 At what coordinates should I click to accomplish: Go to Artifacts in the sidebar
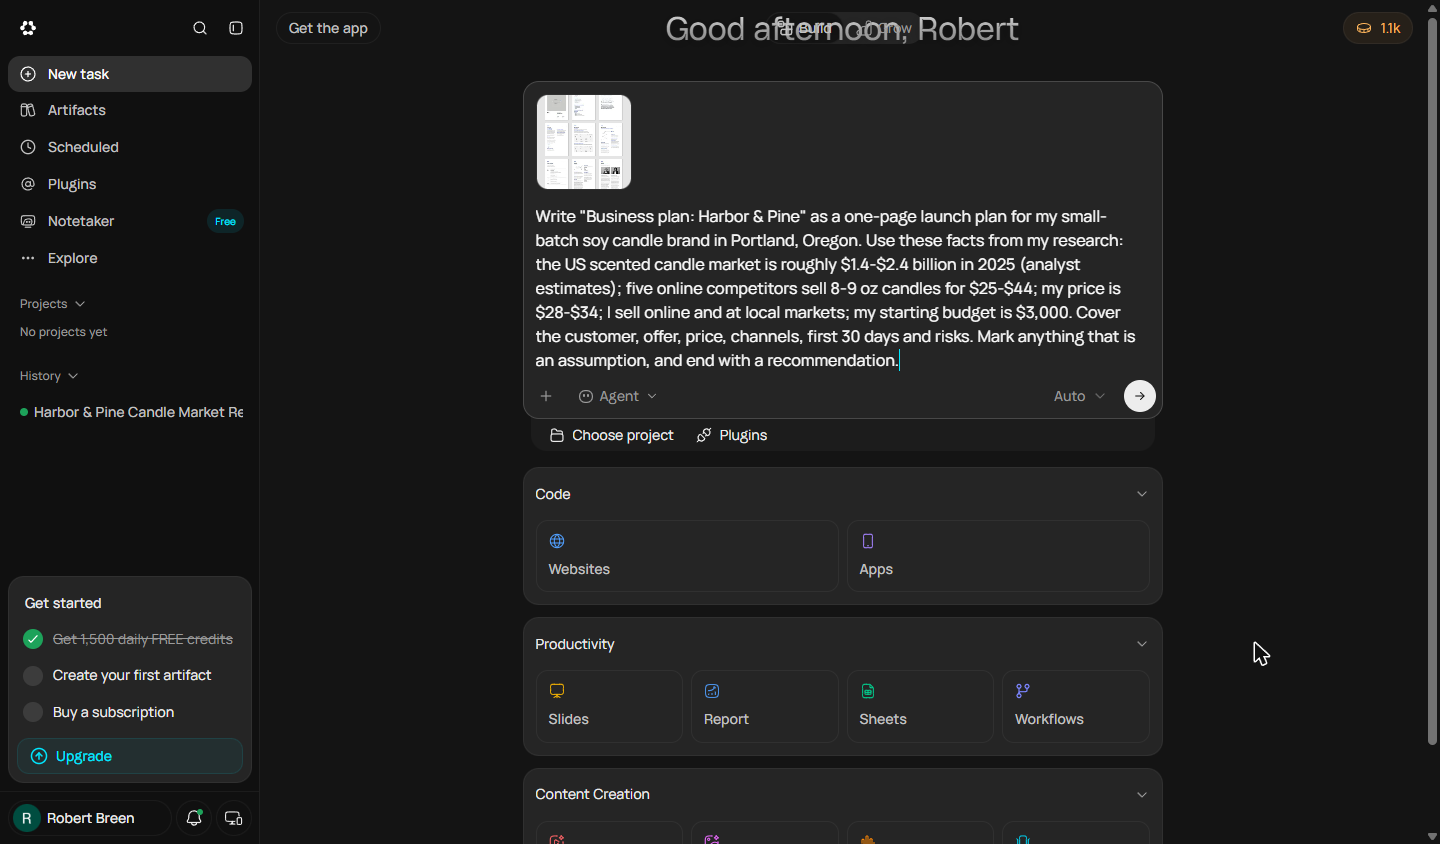(x=130, y=110)
